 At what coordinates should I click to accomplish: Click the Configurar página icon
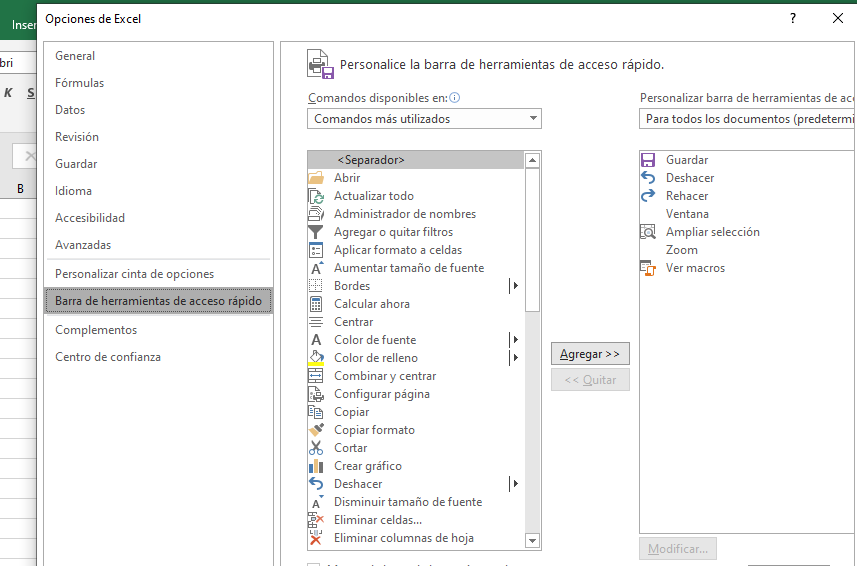316,394
